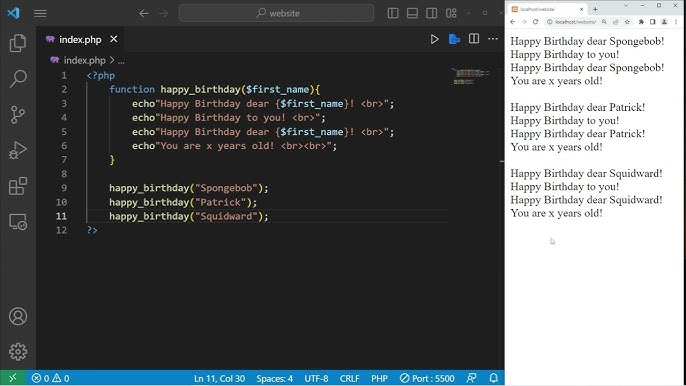Open Run and Debug view
This screenshot has height=386, width=686.
(x=18, y=151)
